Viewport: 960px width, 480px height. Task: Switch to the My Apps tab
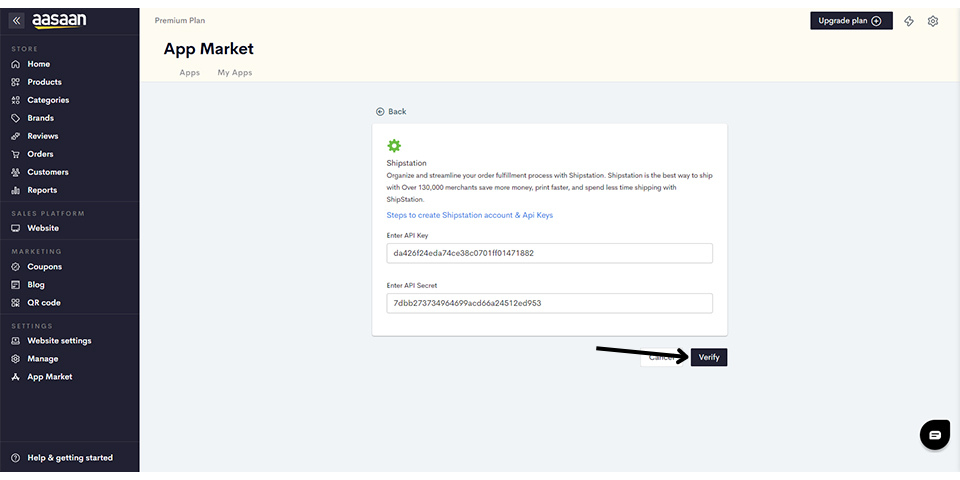coord(234,72)
